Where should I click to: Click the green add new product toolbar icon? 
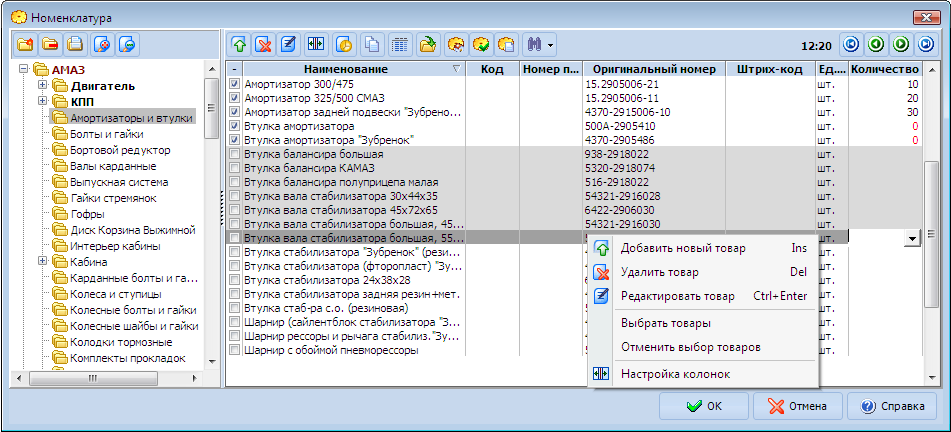(x=239, y=45)
